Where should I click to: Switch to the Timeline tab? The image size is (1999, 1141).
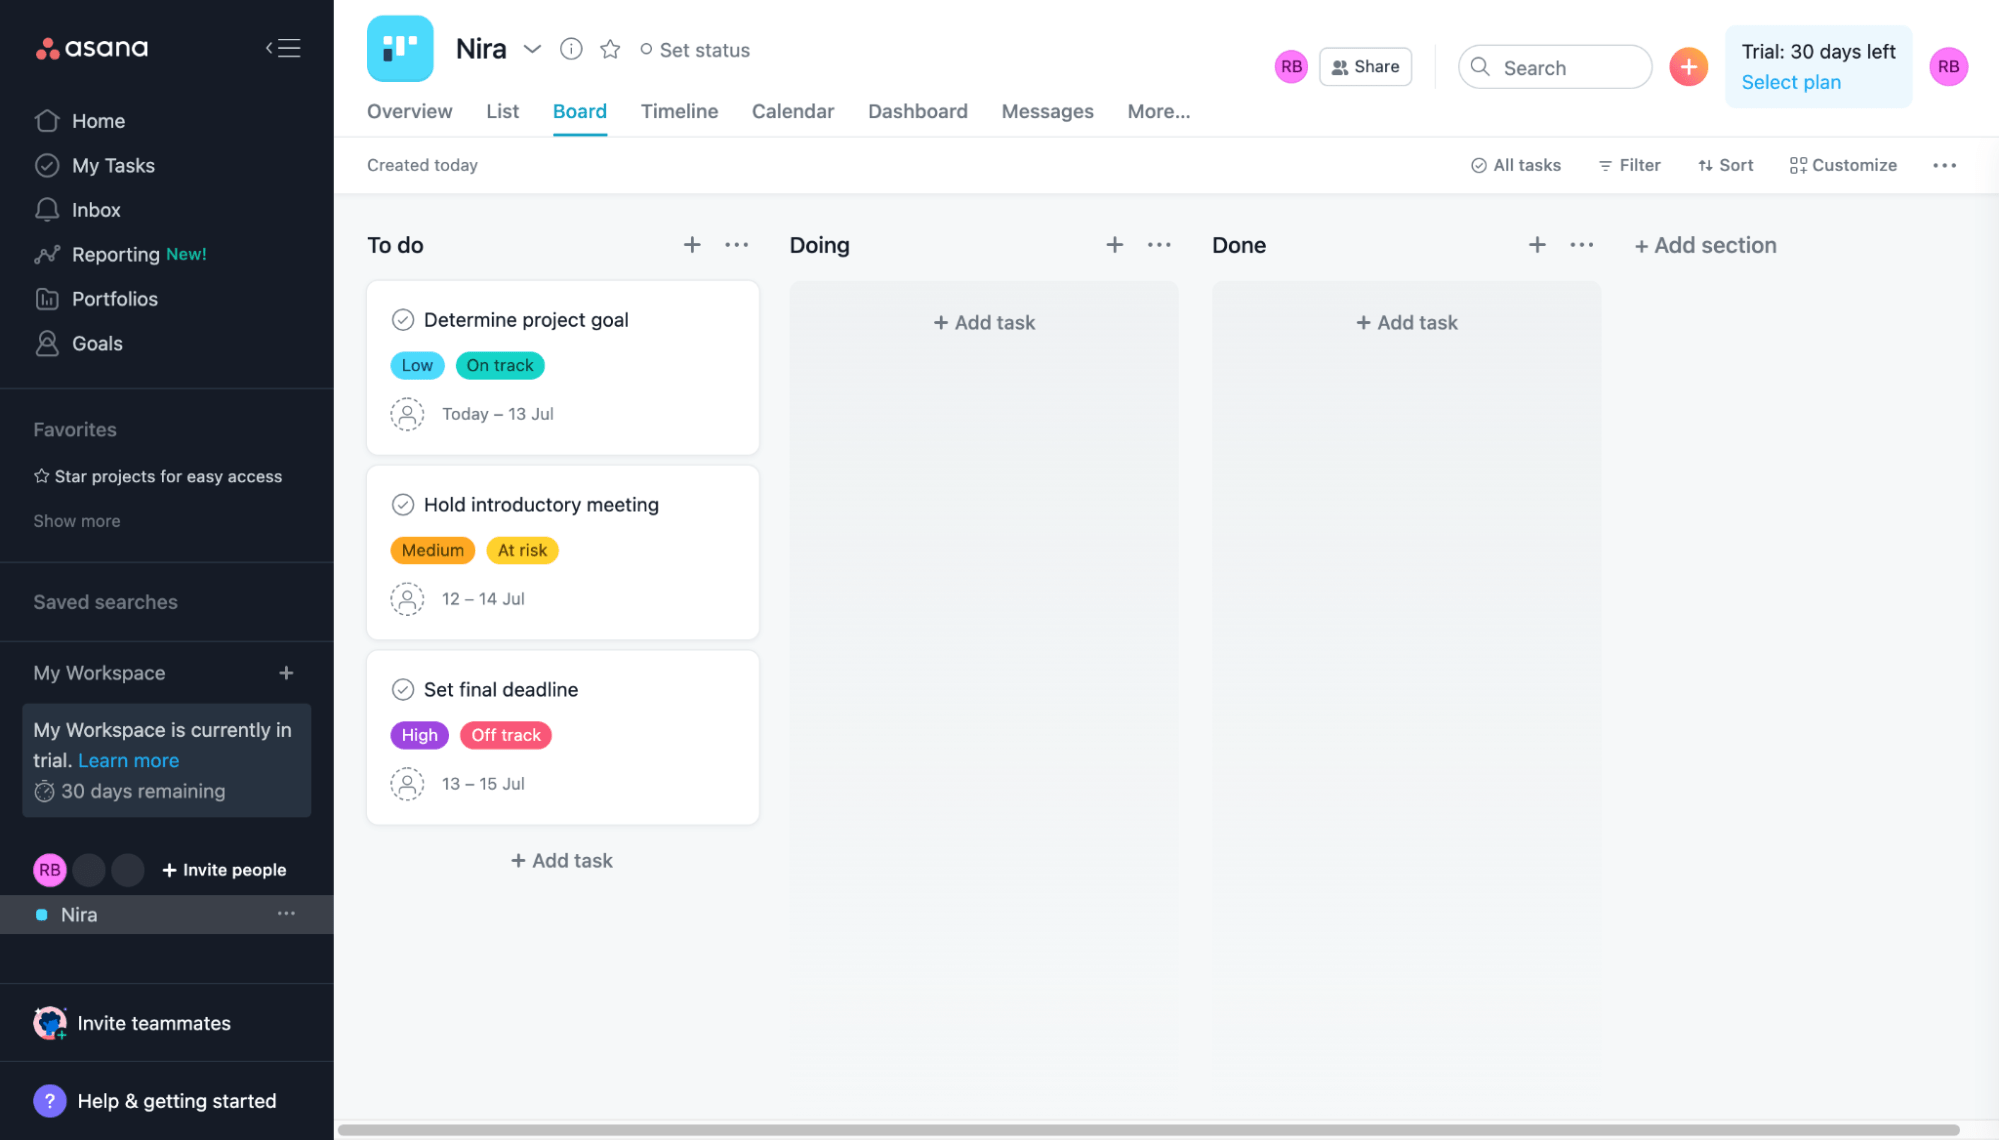click(679, 112)
